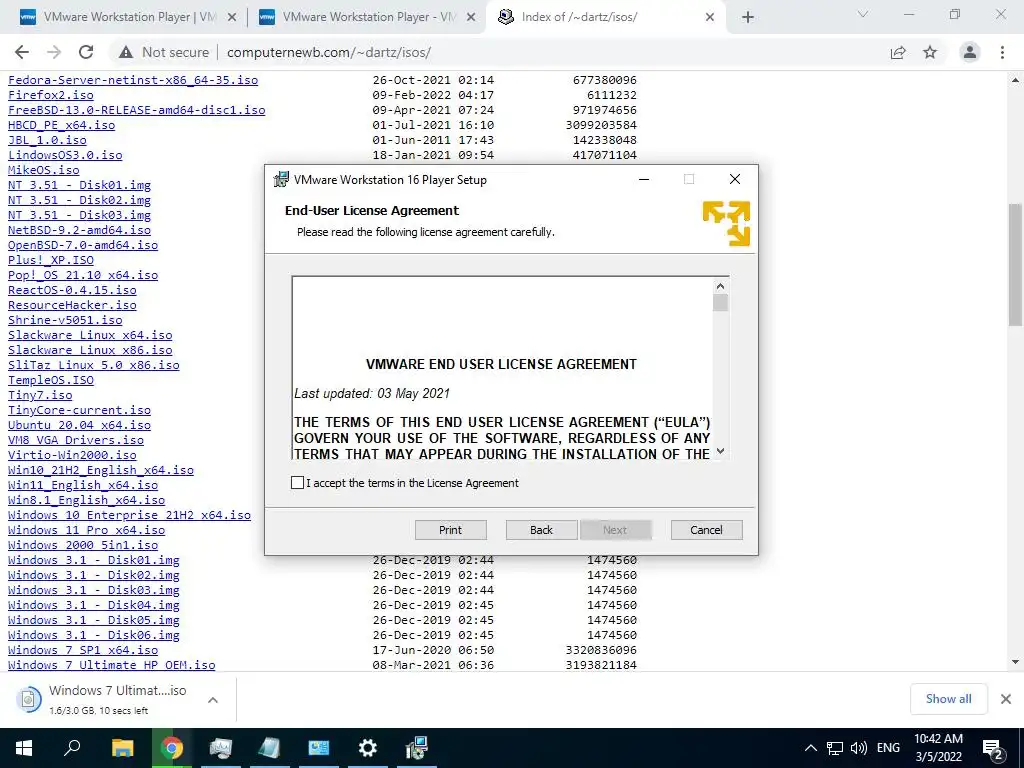
Task: Open FreeBSD-13.0-RELEASE-amd64-disc1.iso link
Action: click(x=136, y=110)
